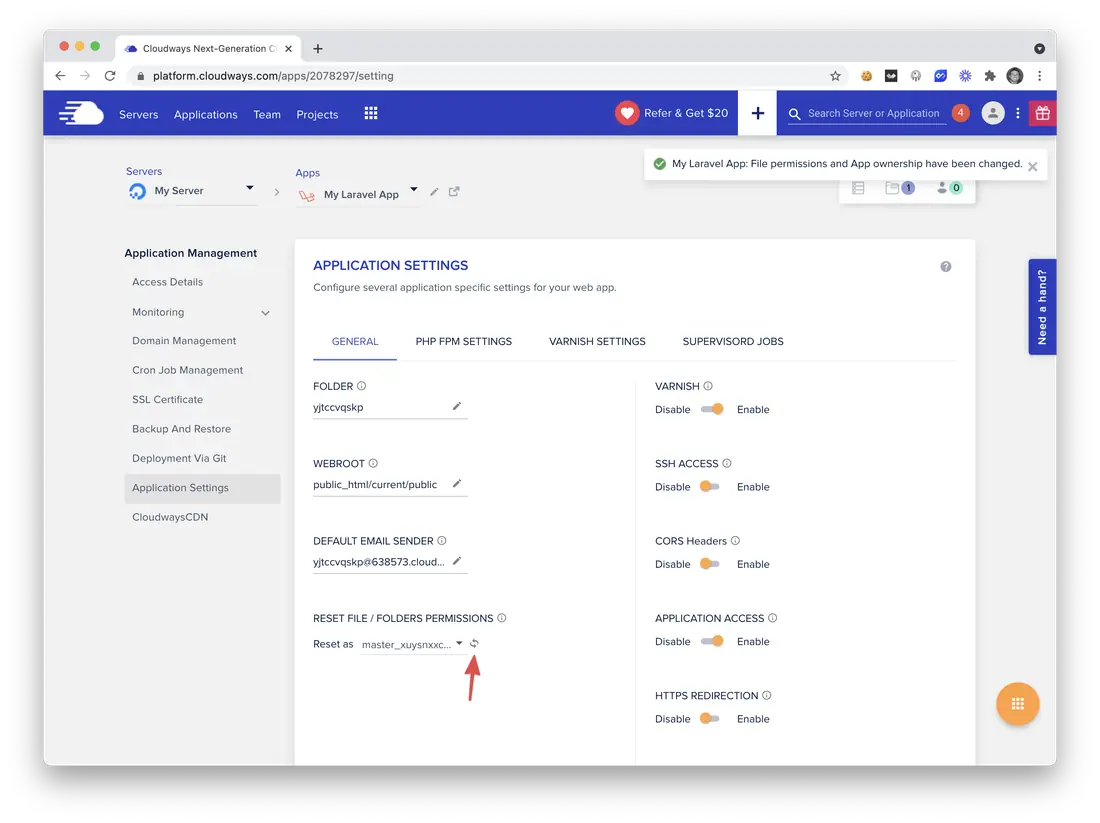Go to Cron Job Management

coord(187,370)
